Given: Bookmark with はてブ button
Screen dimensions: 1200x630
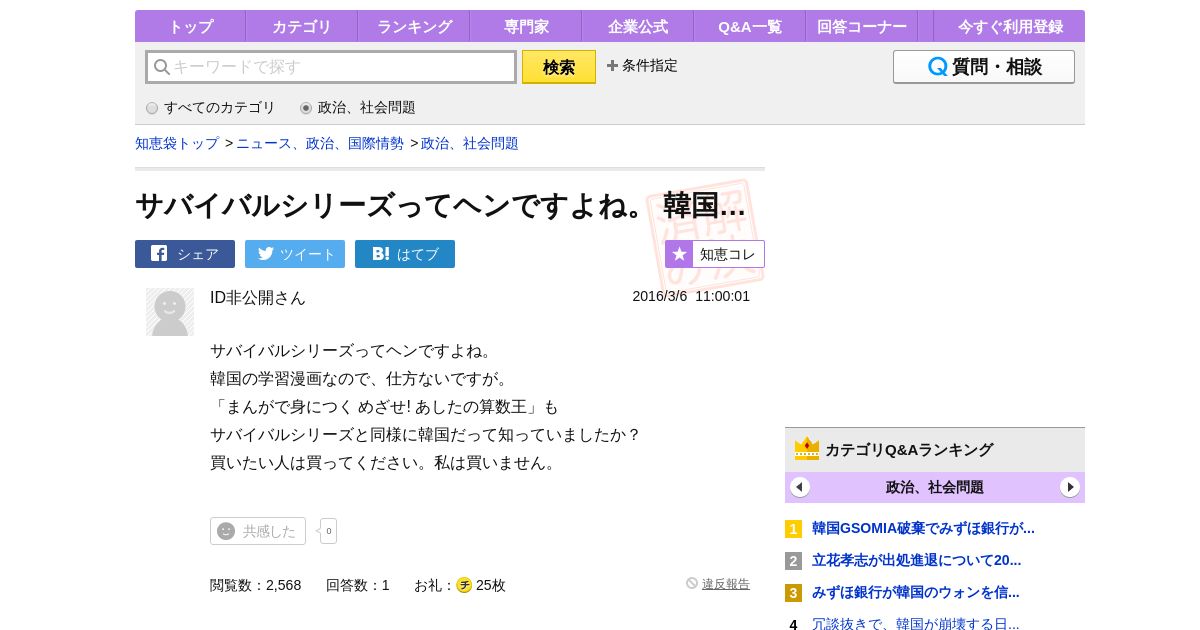Looking at the screenshot, I should (x=405, y=254).
